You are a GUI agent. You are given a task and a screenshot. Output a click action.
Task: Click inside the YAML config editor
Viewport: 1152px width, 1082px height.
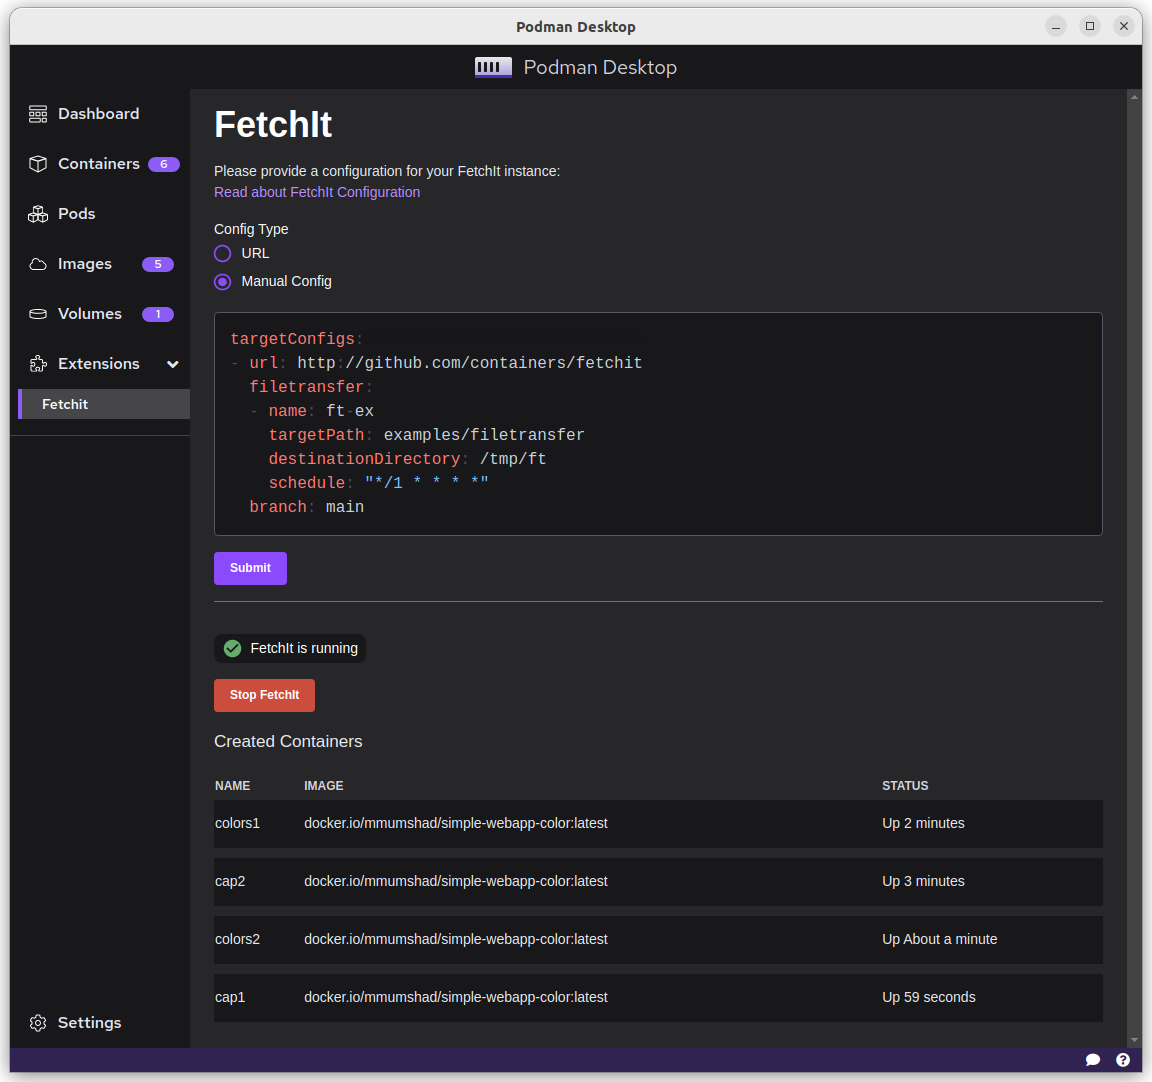[x=658, y=424]
